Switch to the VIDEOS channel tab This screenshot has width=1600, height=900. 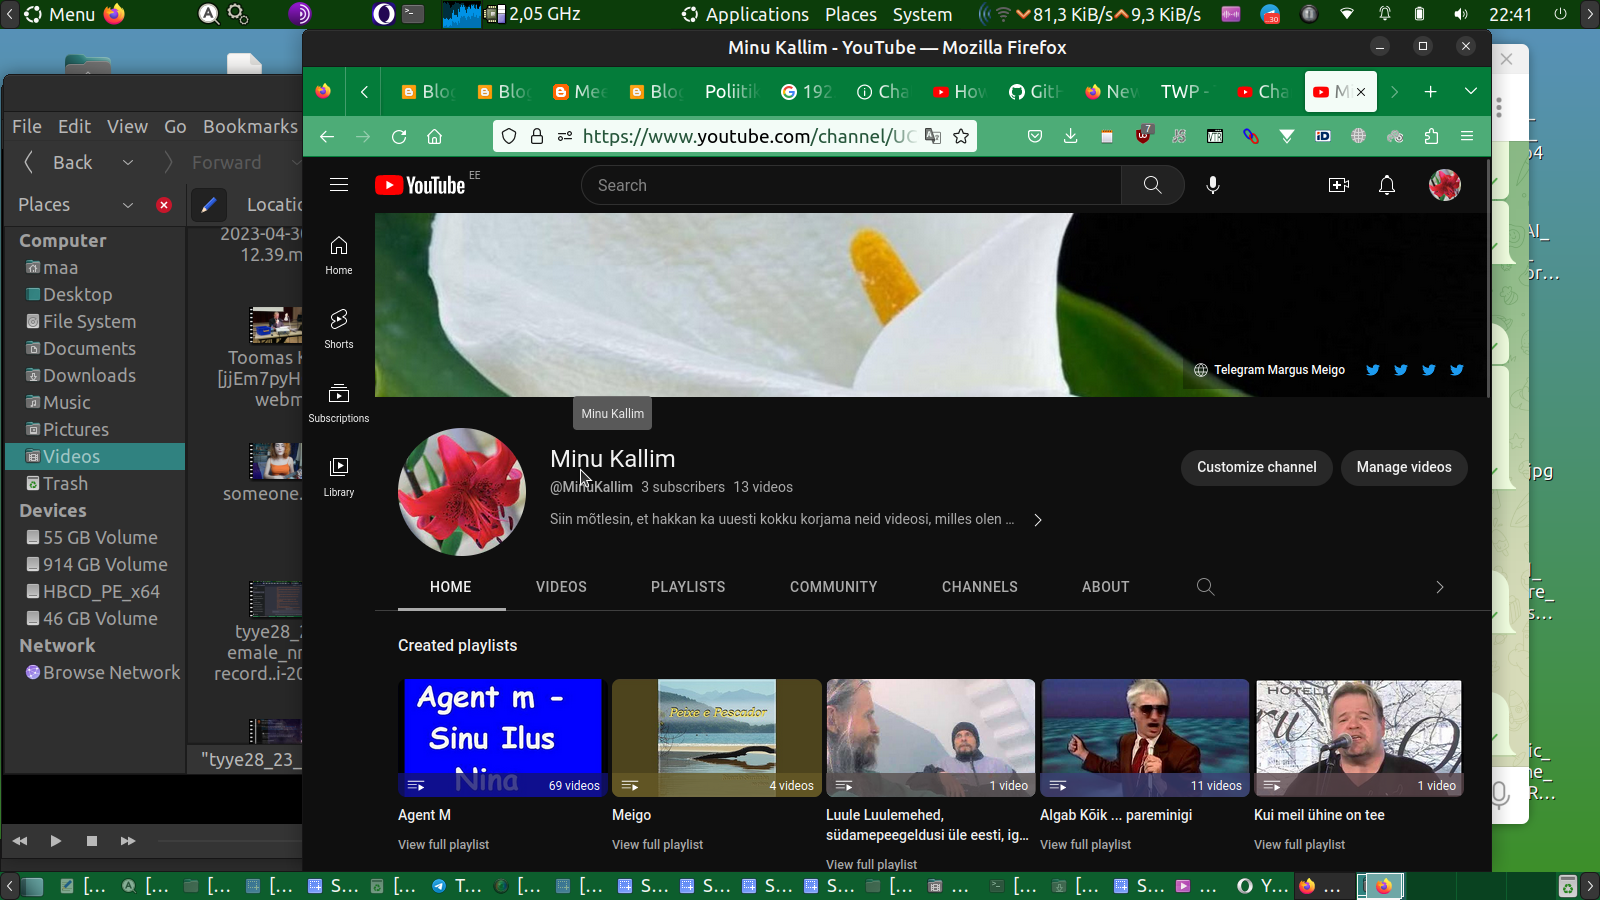(x=561, y=587)
